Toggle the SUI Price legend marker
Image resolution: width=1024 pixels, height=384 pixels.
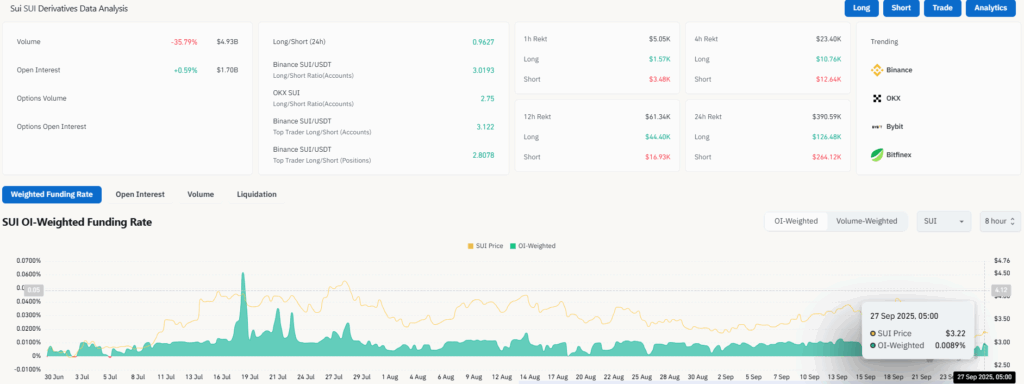point(470,246)
